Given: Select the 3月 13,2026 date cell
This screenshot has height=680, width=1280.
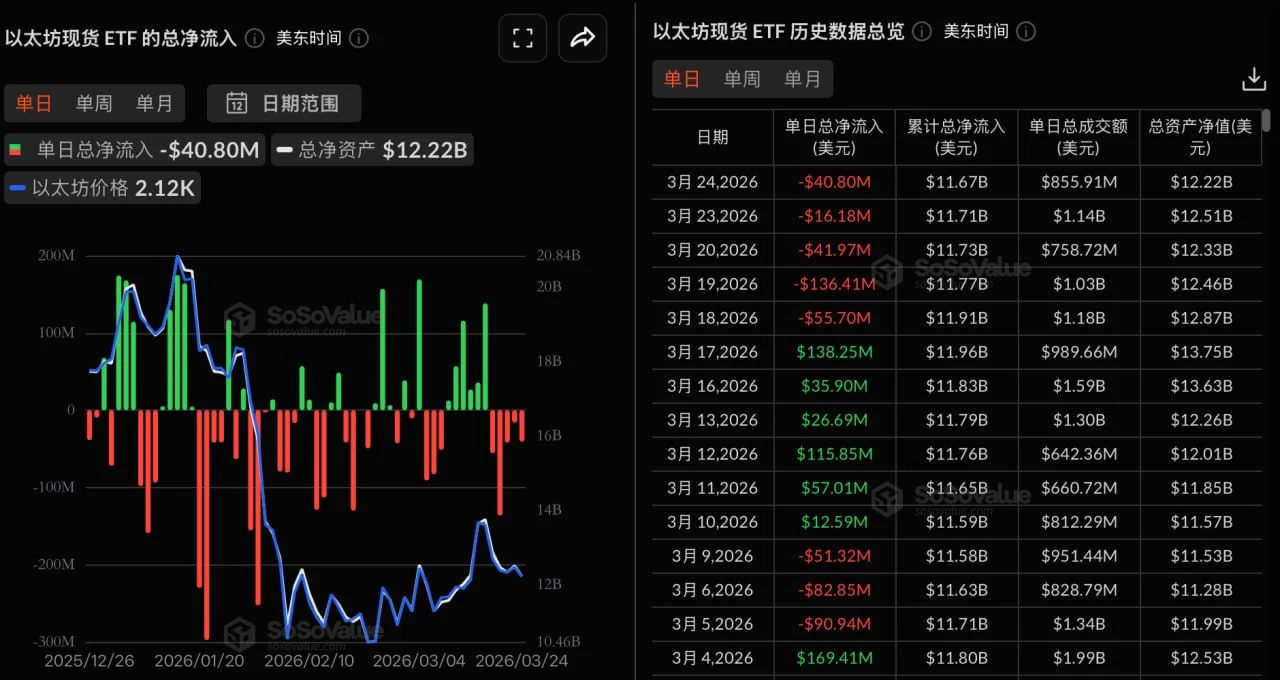Looking at the screenshot, I should [712, 420].
